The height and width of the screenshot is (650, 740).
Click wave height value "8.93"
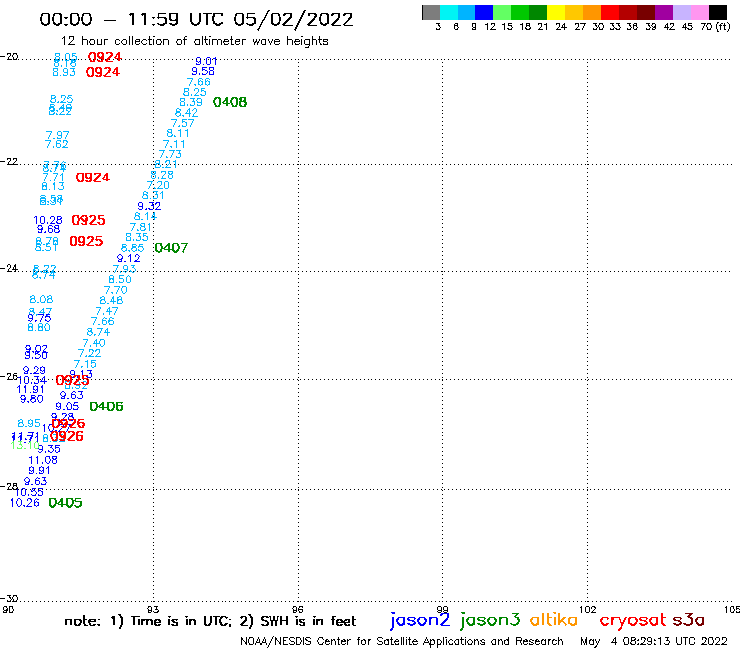coord(64,72)
